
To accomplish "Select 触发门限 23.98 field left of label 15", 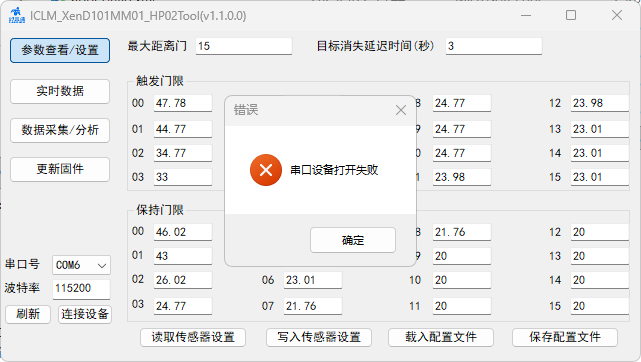I will point(462,177).
